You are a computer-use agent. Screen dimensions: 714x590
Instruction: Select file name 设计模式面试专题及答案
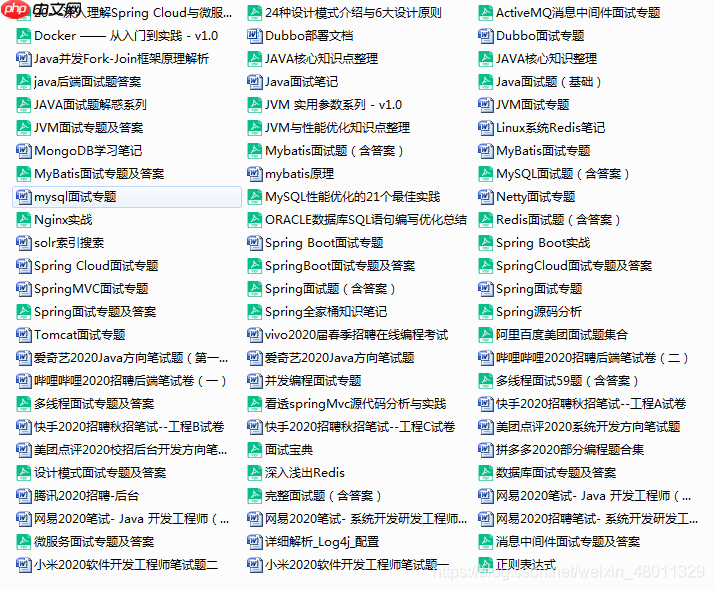[x=100, y=473]
